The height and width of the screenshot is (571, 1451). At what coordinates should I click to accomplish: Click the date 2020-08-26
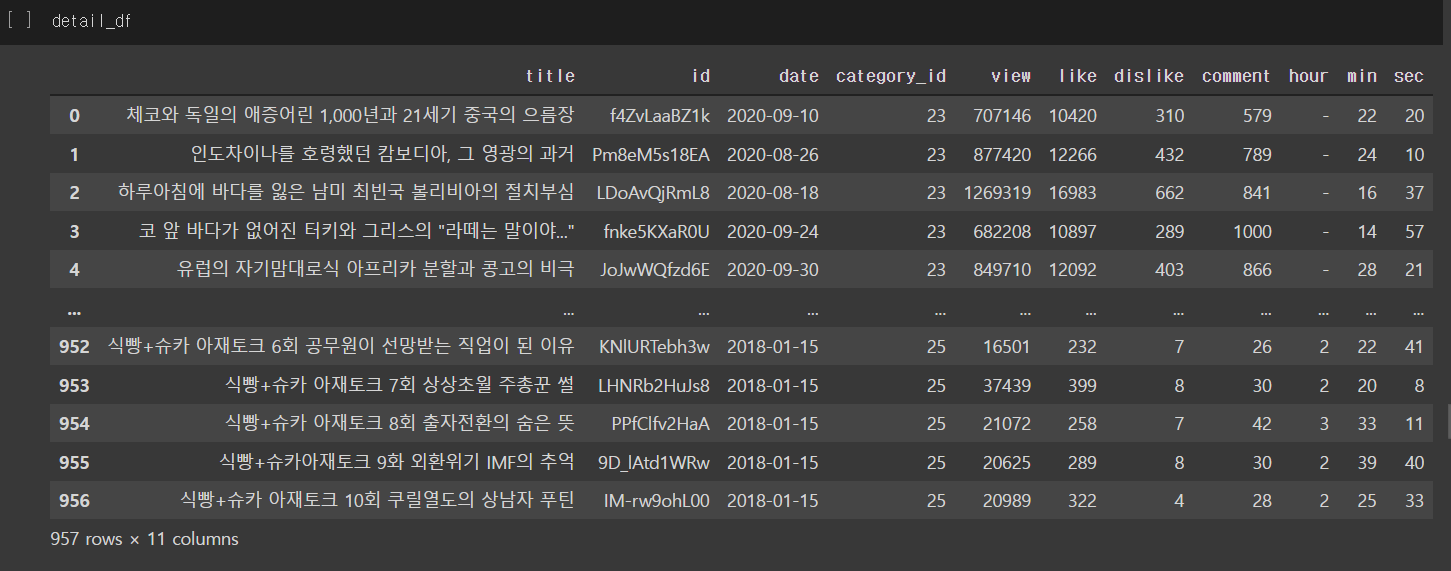point(773,154)
